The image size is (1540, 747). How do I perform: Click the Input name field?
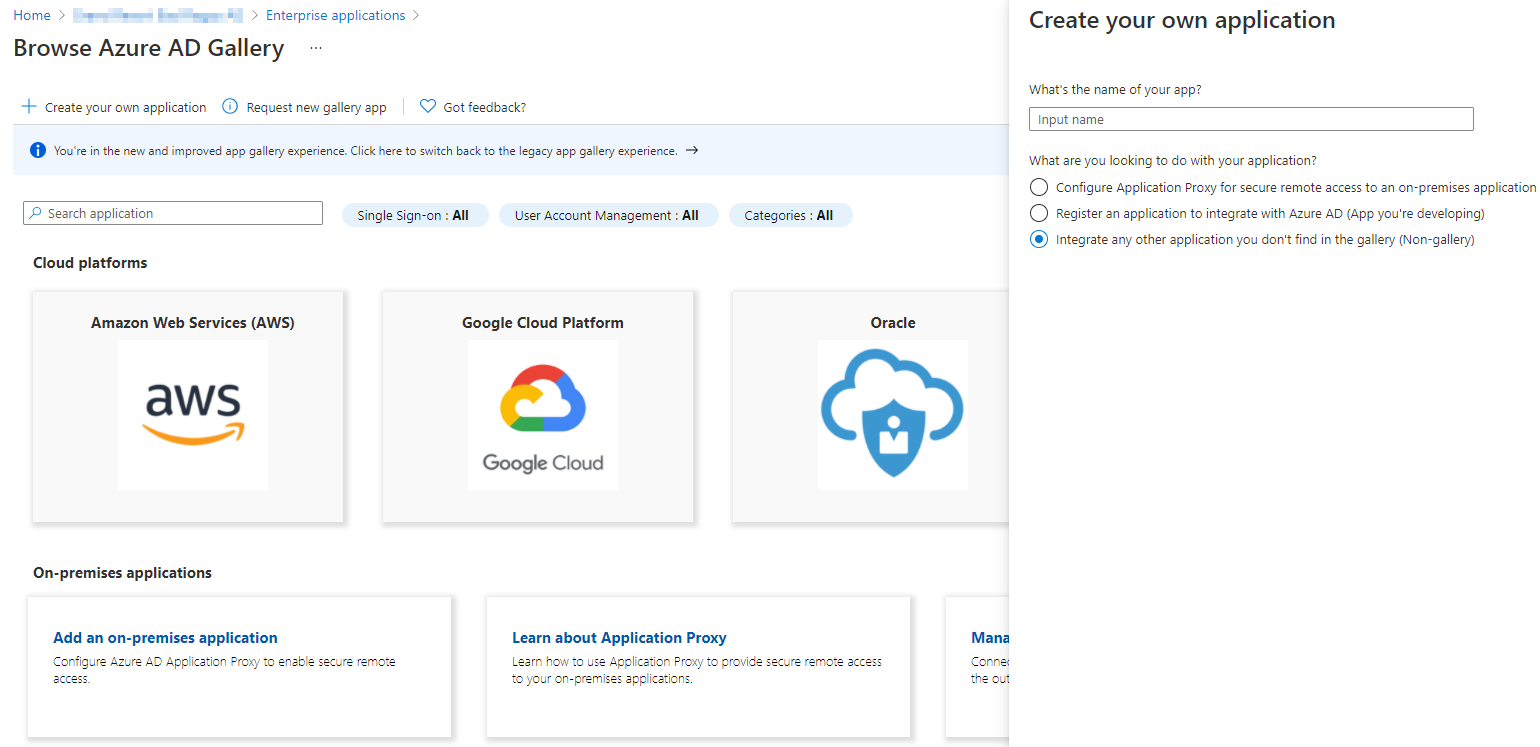[x=1250, y=118]
